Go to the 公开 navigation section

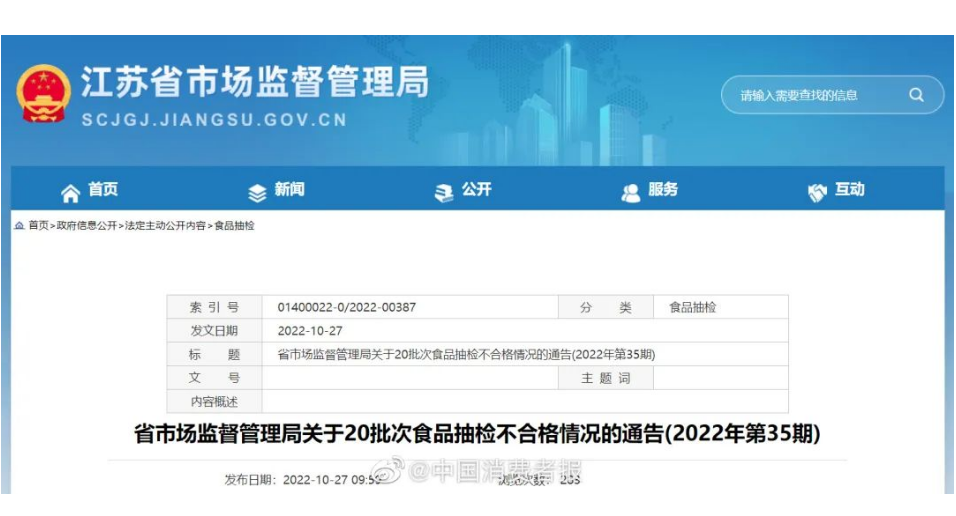(477, 190)
